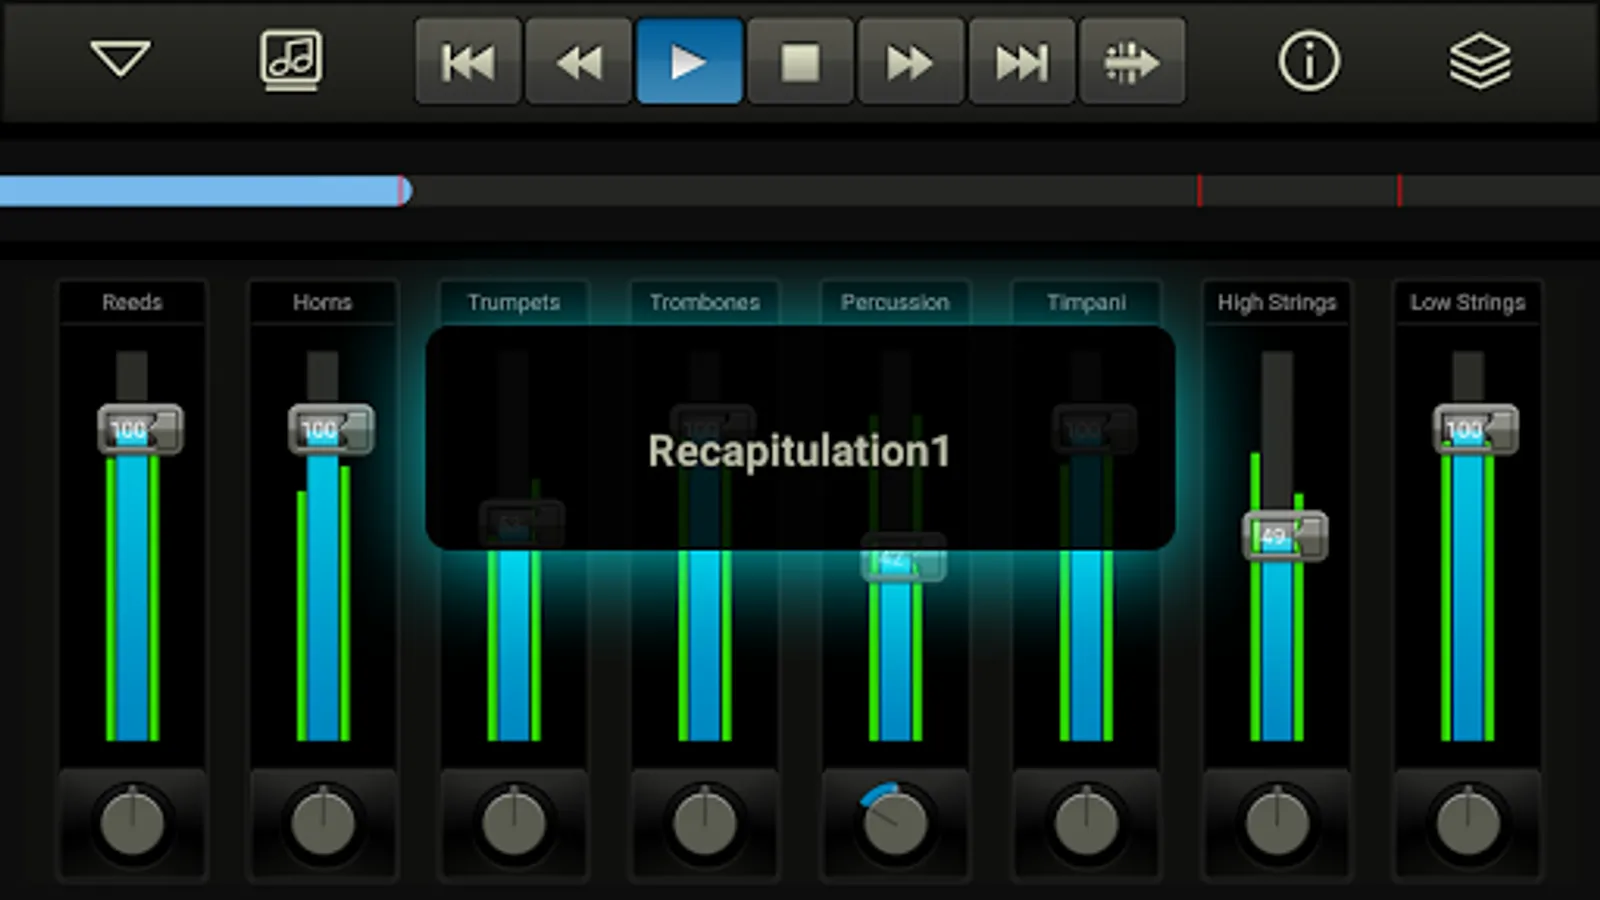Open the dropdown triangle menu
Screen dimensions: 1600x900
[x=120, y=59]
